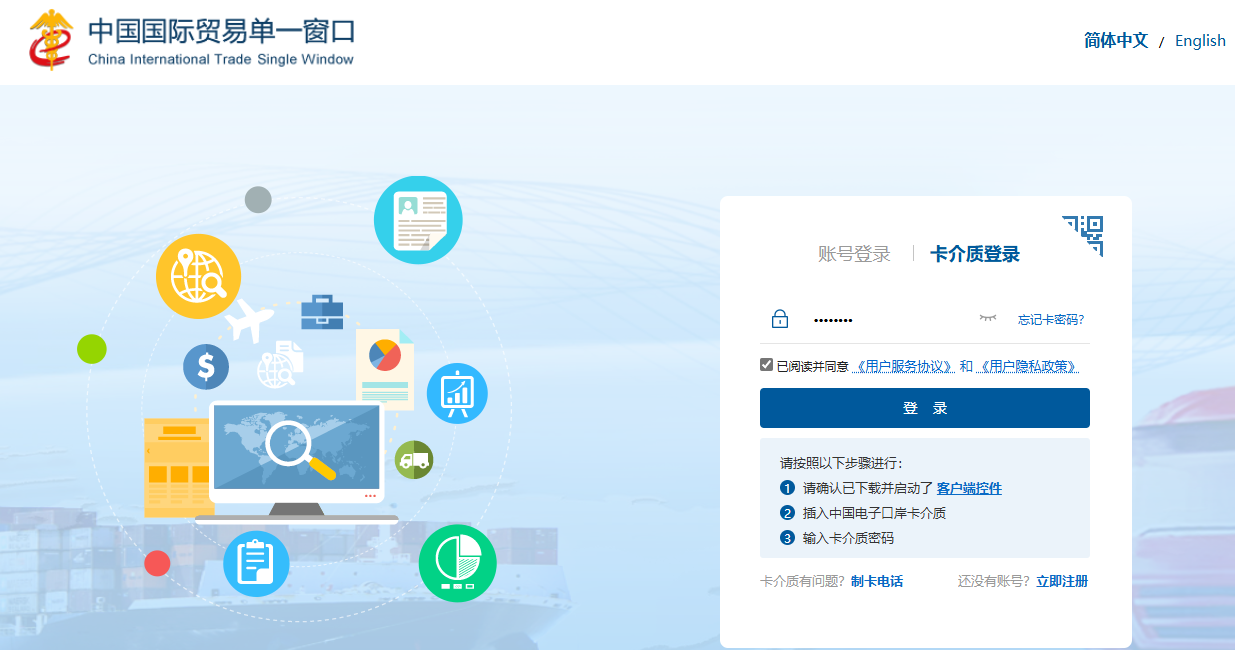1235x650 pixels.
Task: Uncheck the user agreement consent checkbox
Action: click(766, 364)
